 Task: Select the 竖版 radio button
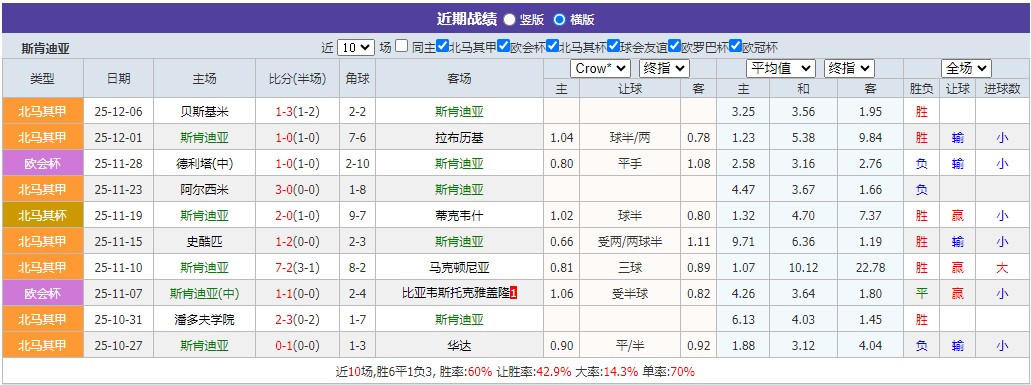[x=510, y=20]
